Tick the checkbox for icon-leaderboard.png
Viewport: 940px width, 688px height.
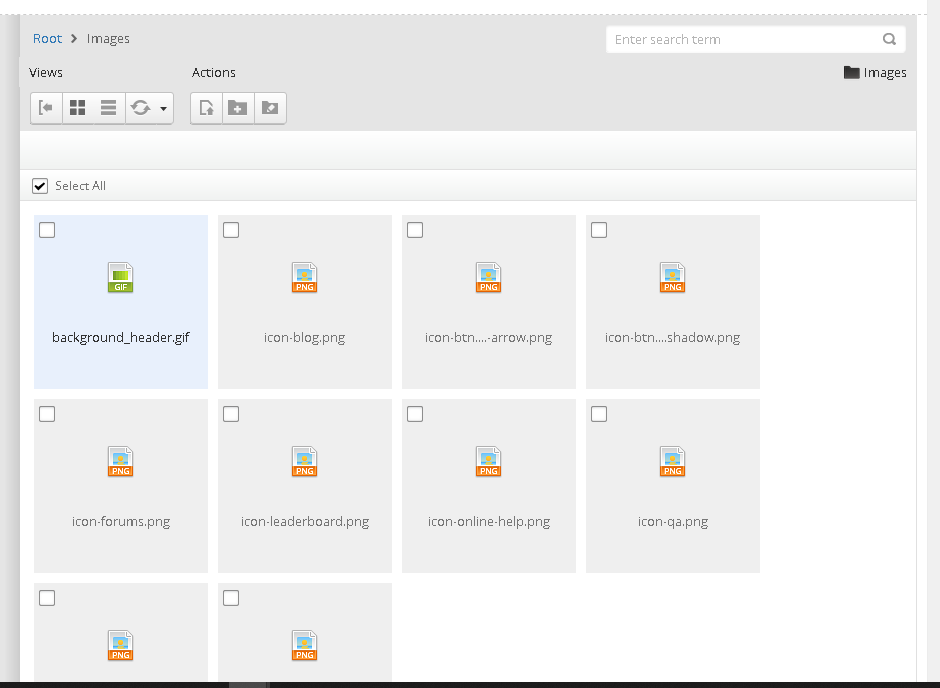click(x=231, y=414)
